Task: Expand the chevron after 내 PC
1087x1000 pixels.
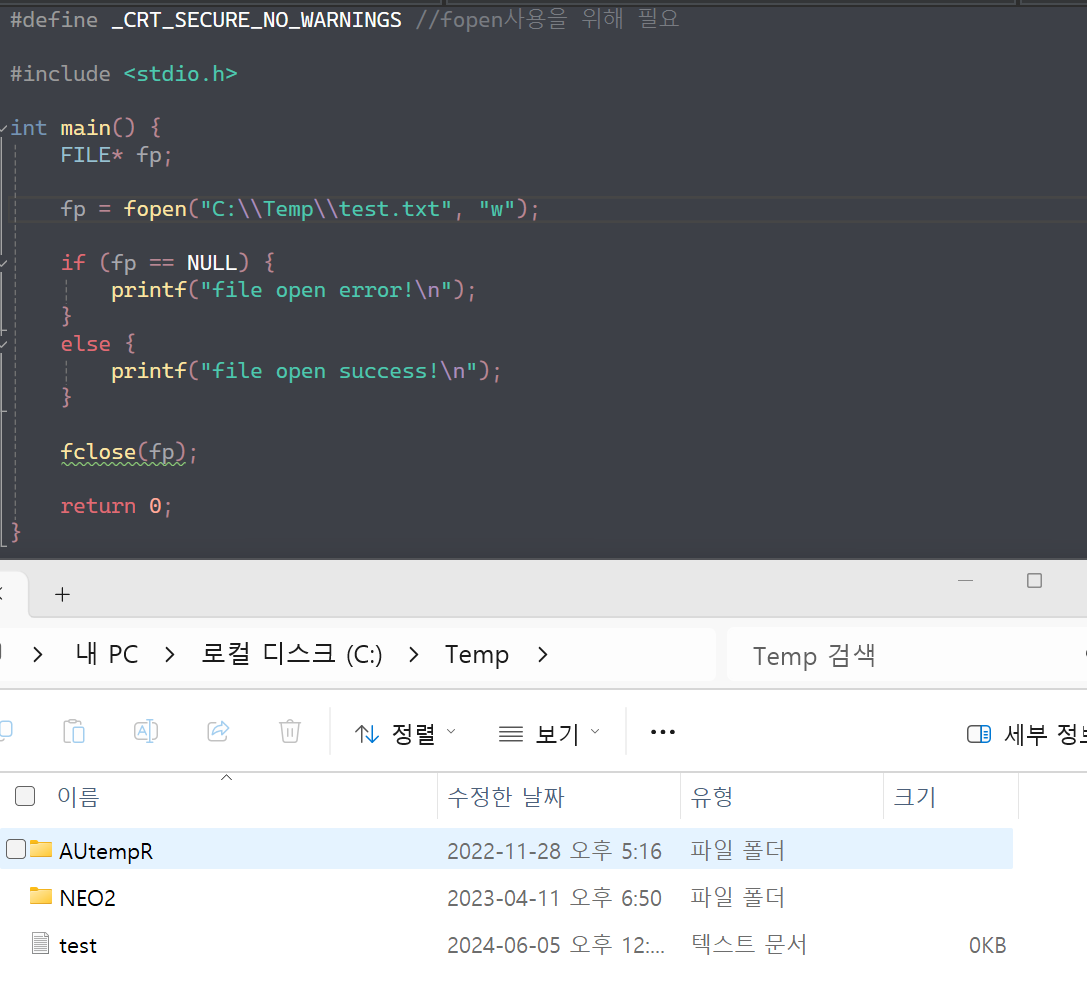Action: click(x=170, y=654)
